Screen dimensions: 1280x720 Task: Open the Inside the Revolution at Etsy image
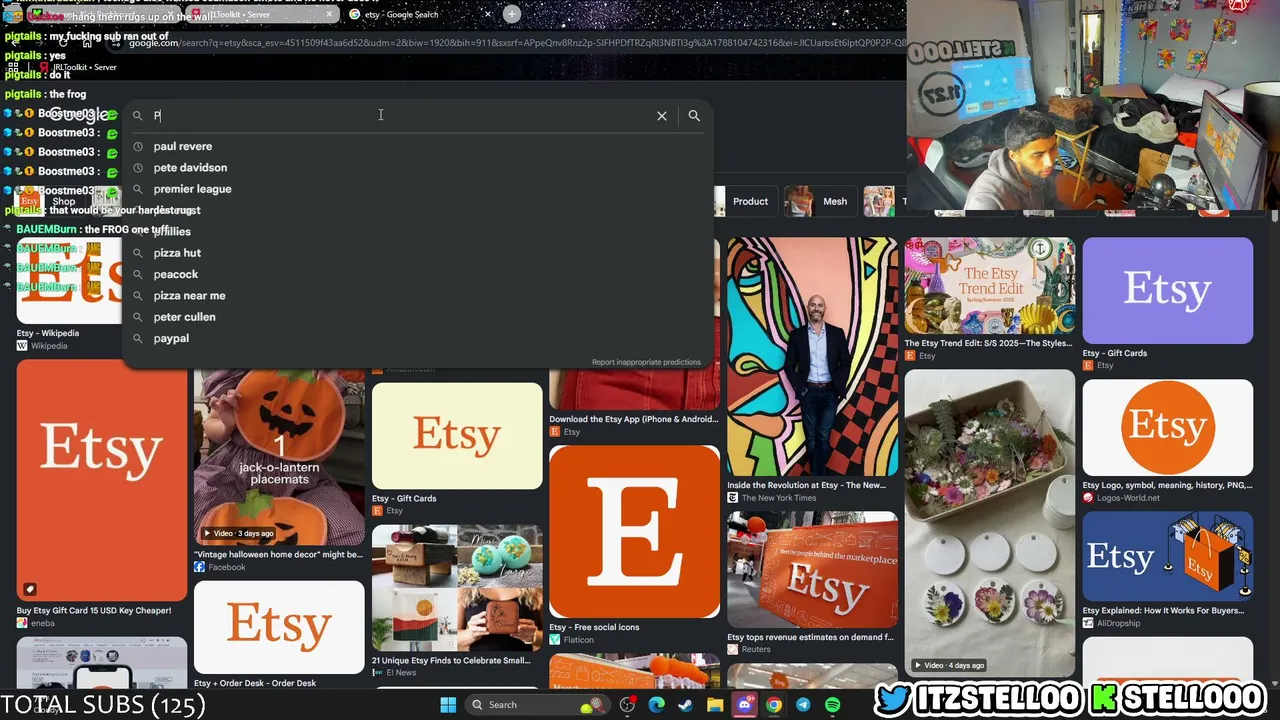point(812,356)
